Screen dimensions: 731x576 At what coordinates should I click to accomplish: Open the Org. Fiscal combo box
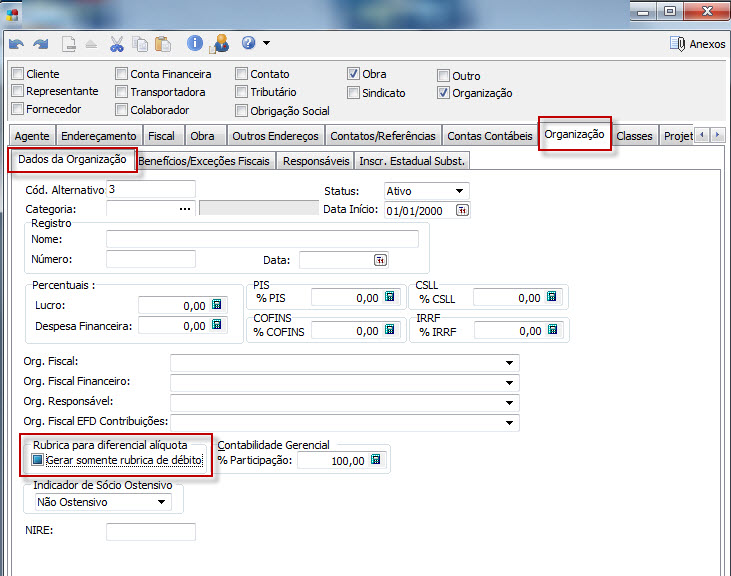(509, 362)
